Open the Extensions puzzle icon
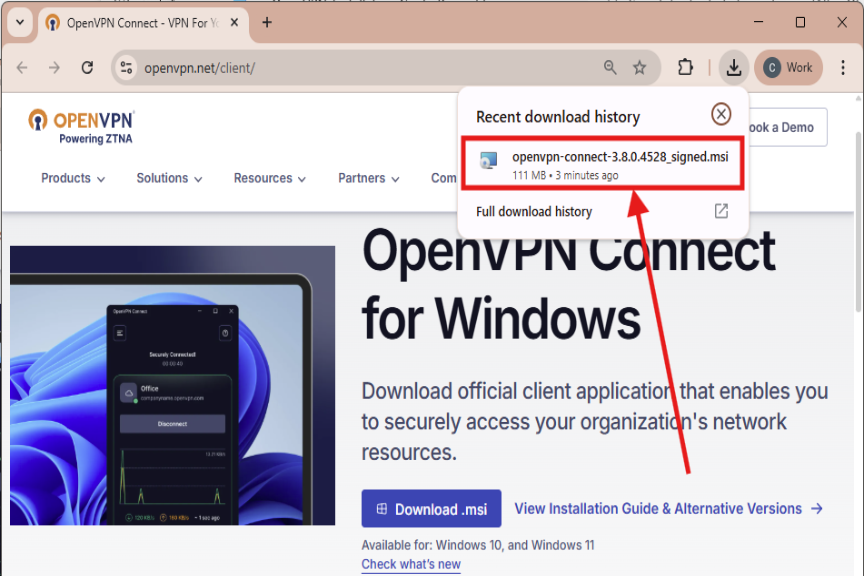 (x=685, y=68)
